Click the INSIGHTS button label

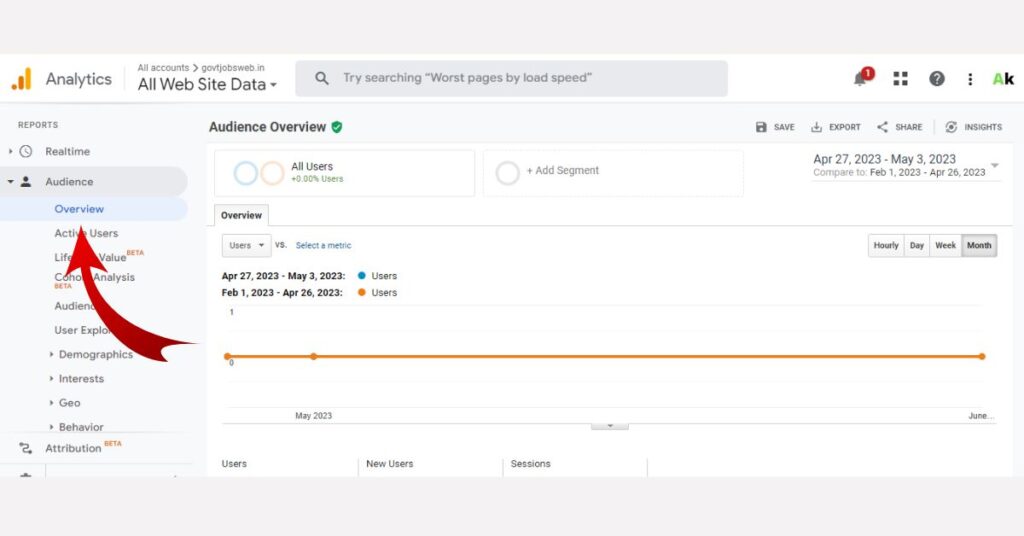pos(983,127)
